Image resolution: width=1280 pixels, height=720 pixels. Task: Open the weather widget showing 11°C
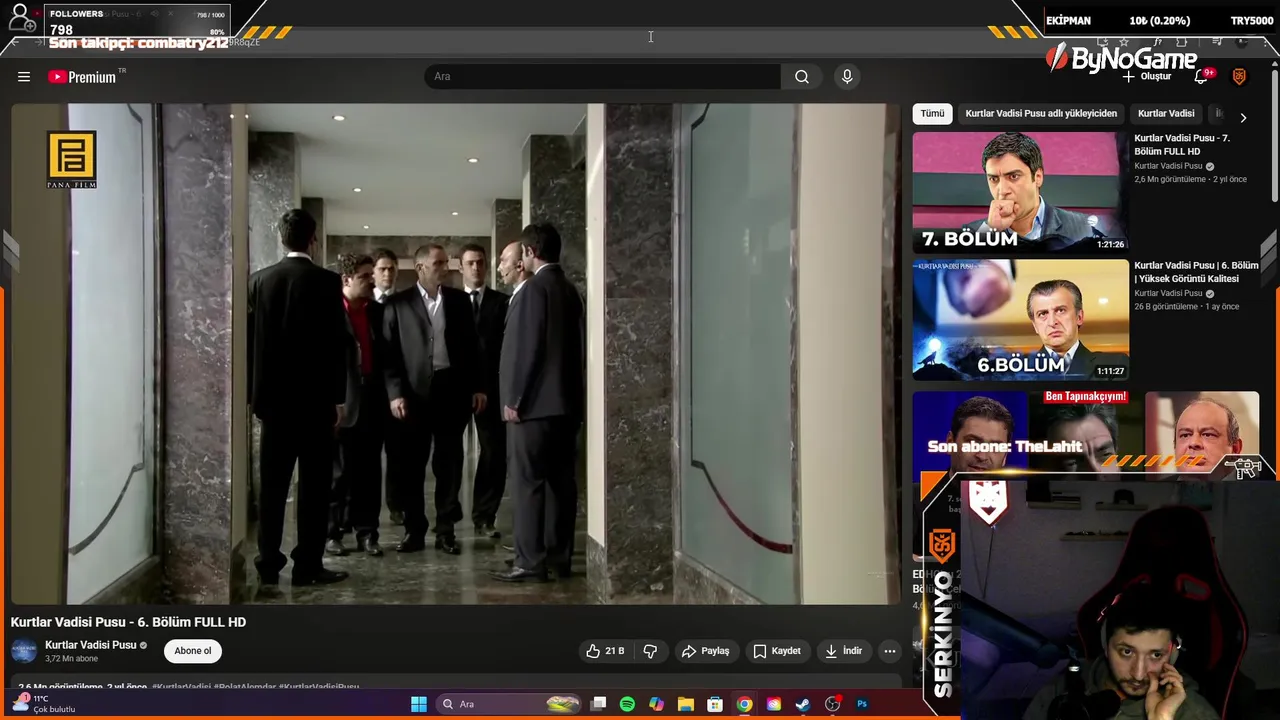45,704
